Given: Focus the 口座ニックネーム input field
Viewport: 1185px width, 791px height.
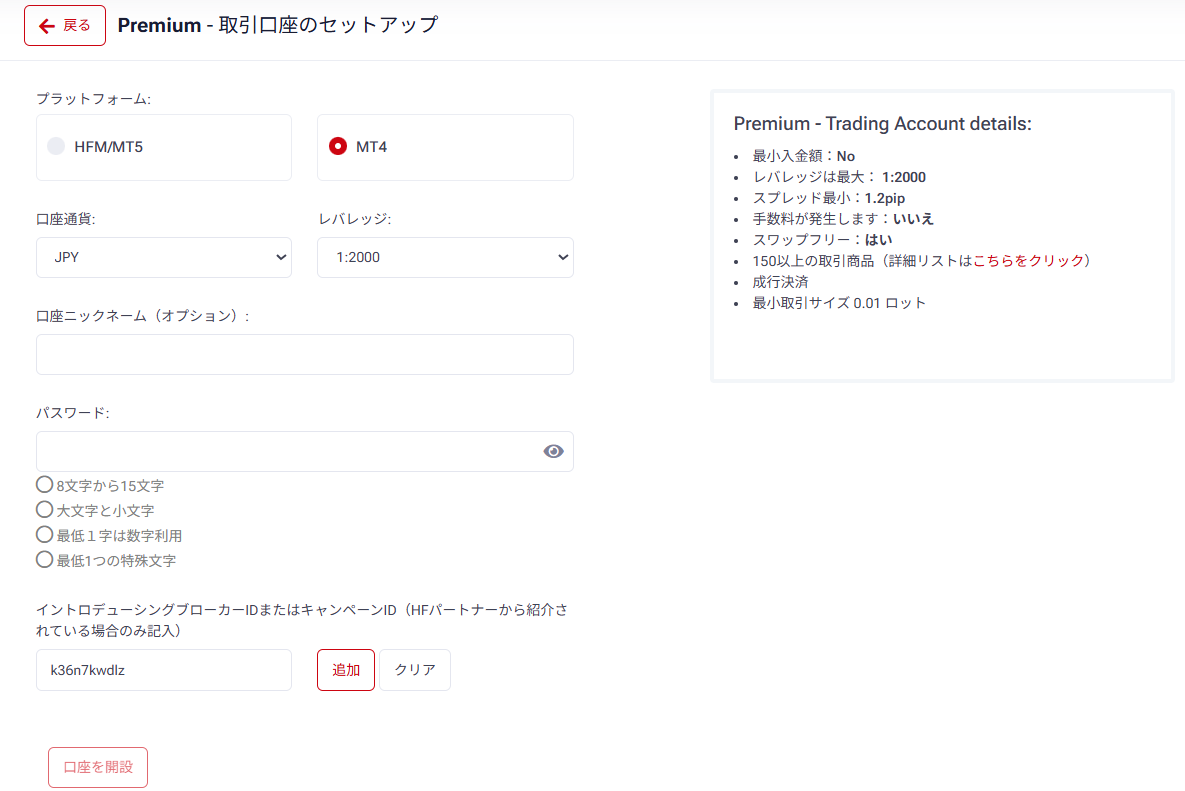Looking at the screenshot, I should pyautogui.click(x=305, y=354).
